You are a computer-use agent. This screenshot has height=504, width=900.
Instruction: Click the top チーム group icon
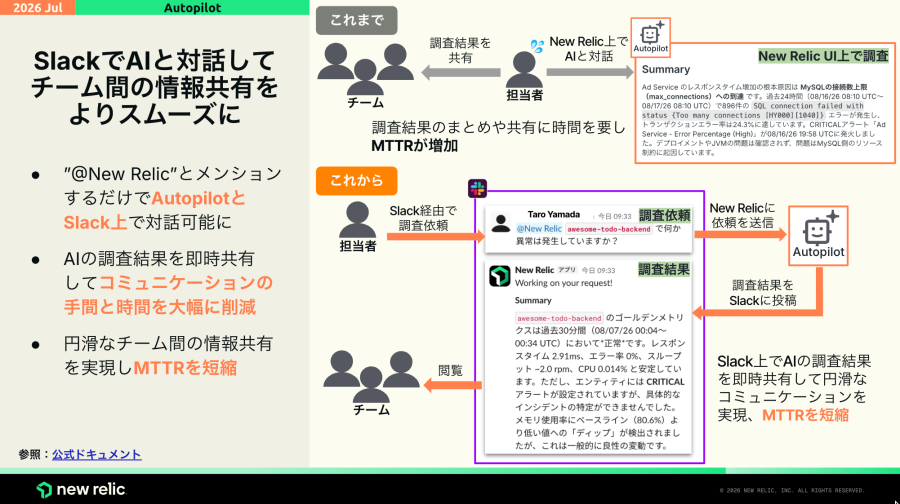click(x=365, y=68)
